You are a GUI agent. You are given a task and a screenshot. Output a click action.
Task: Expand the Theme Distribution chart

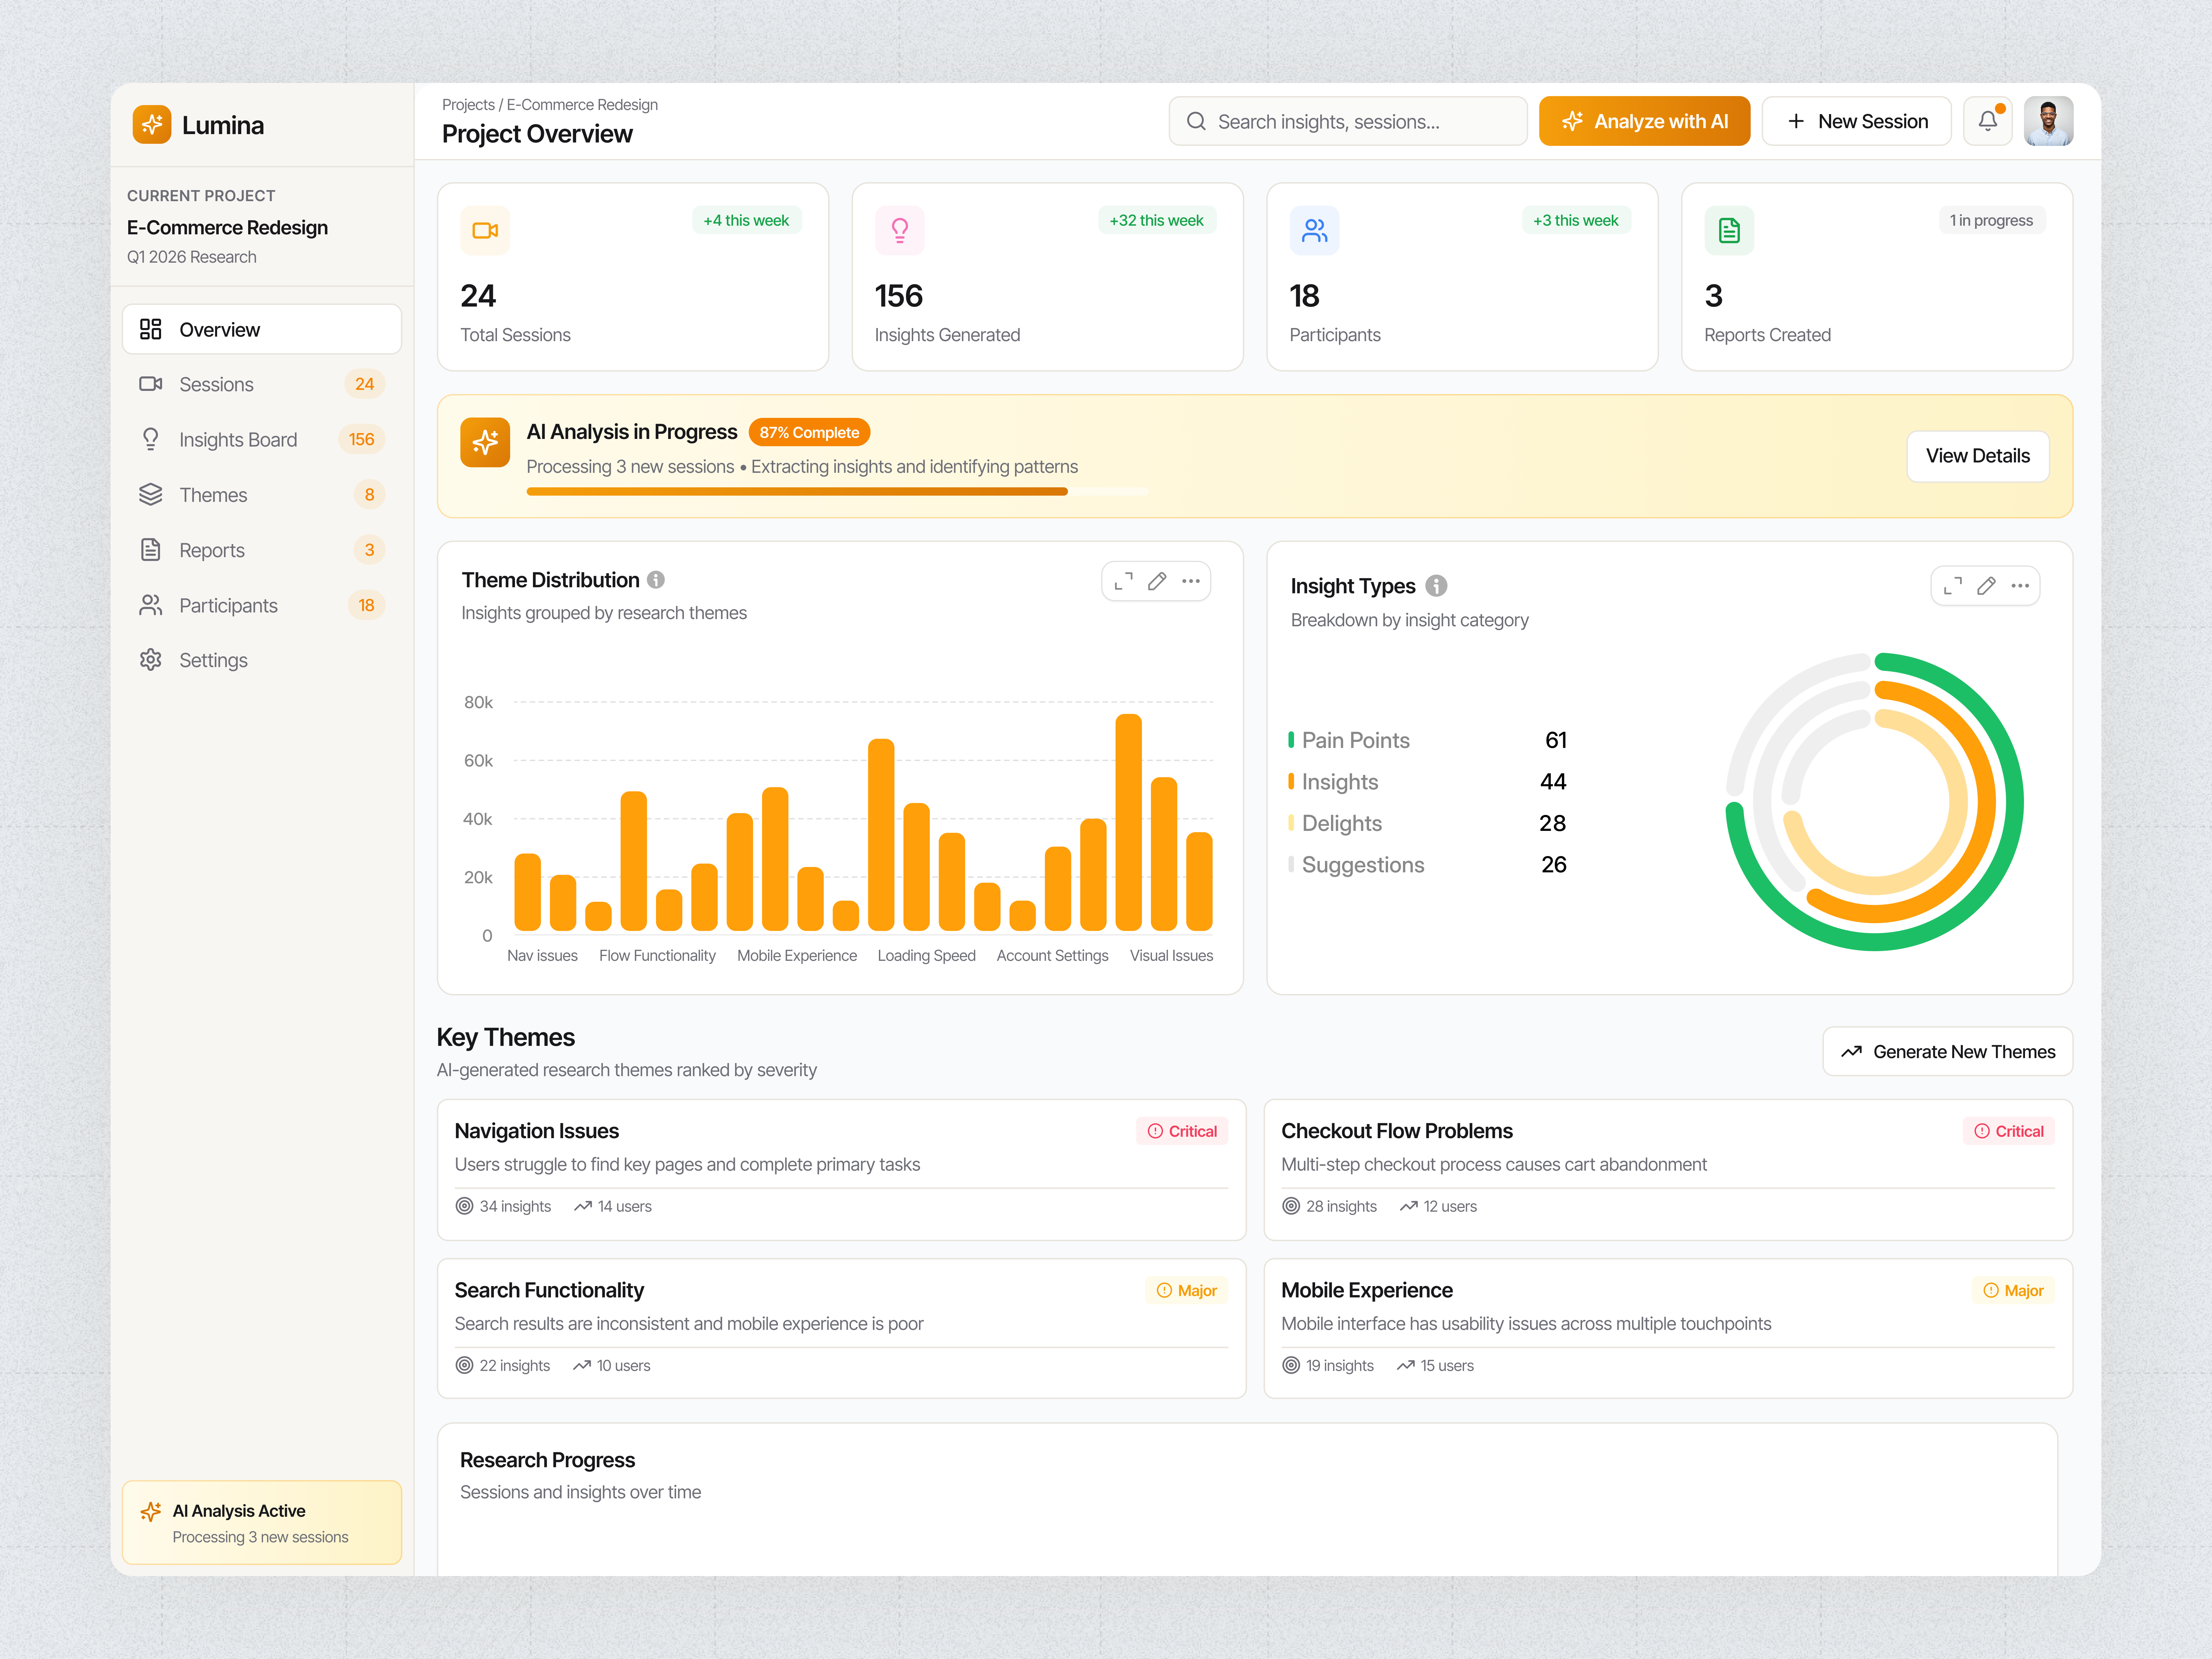pyautogui.click(x=1124, y=581)
